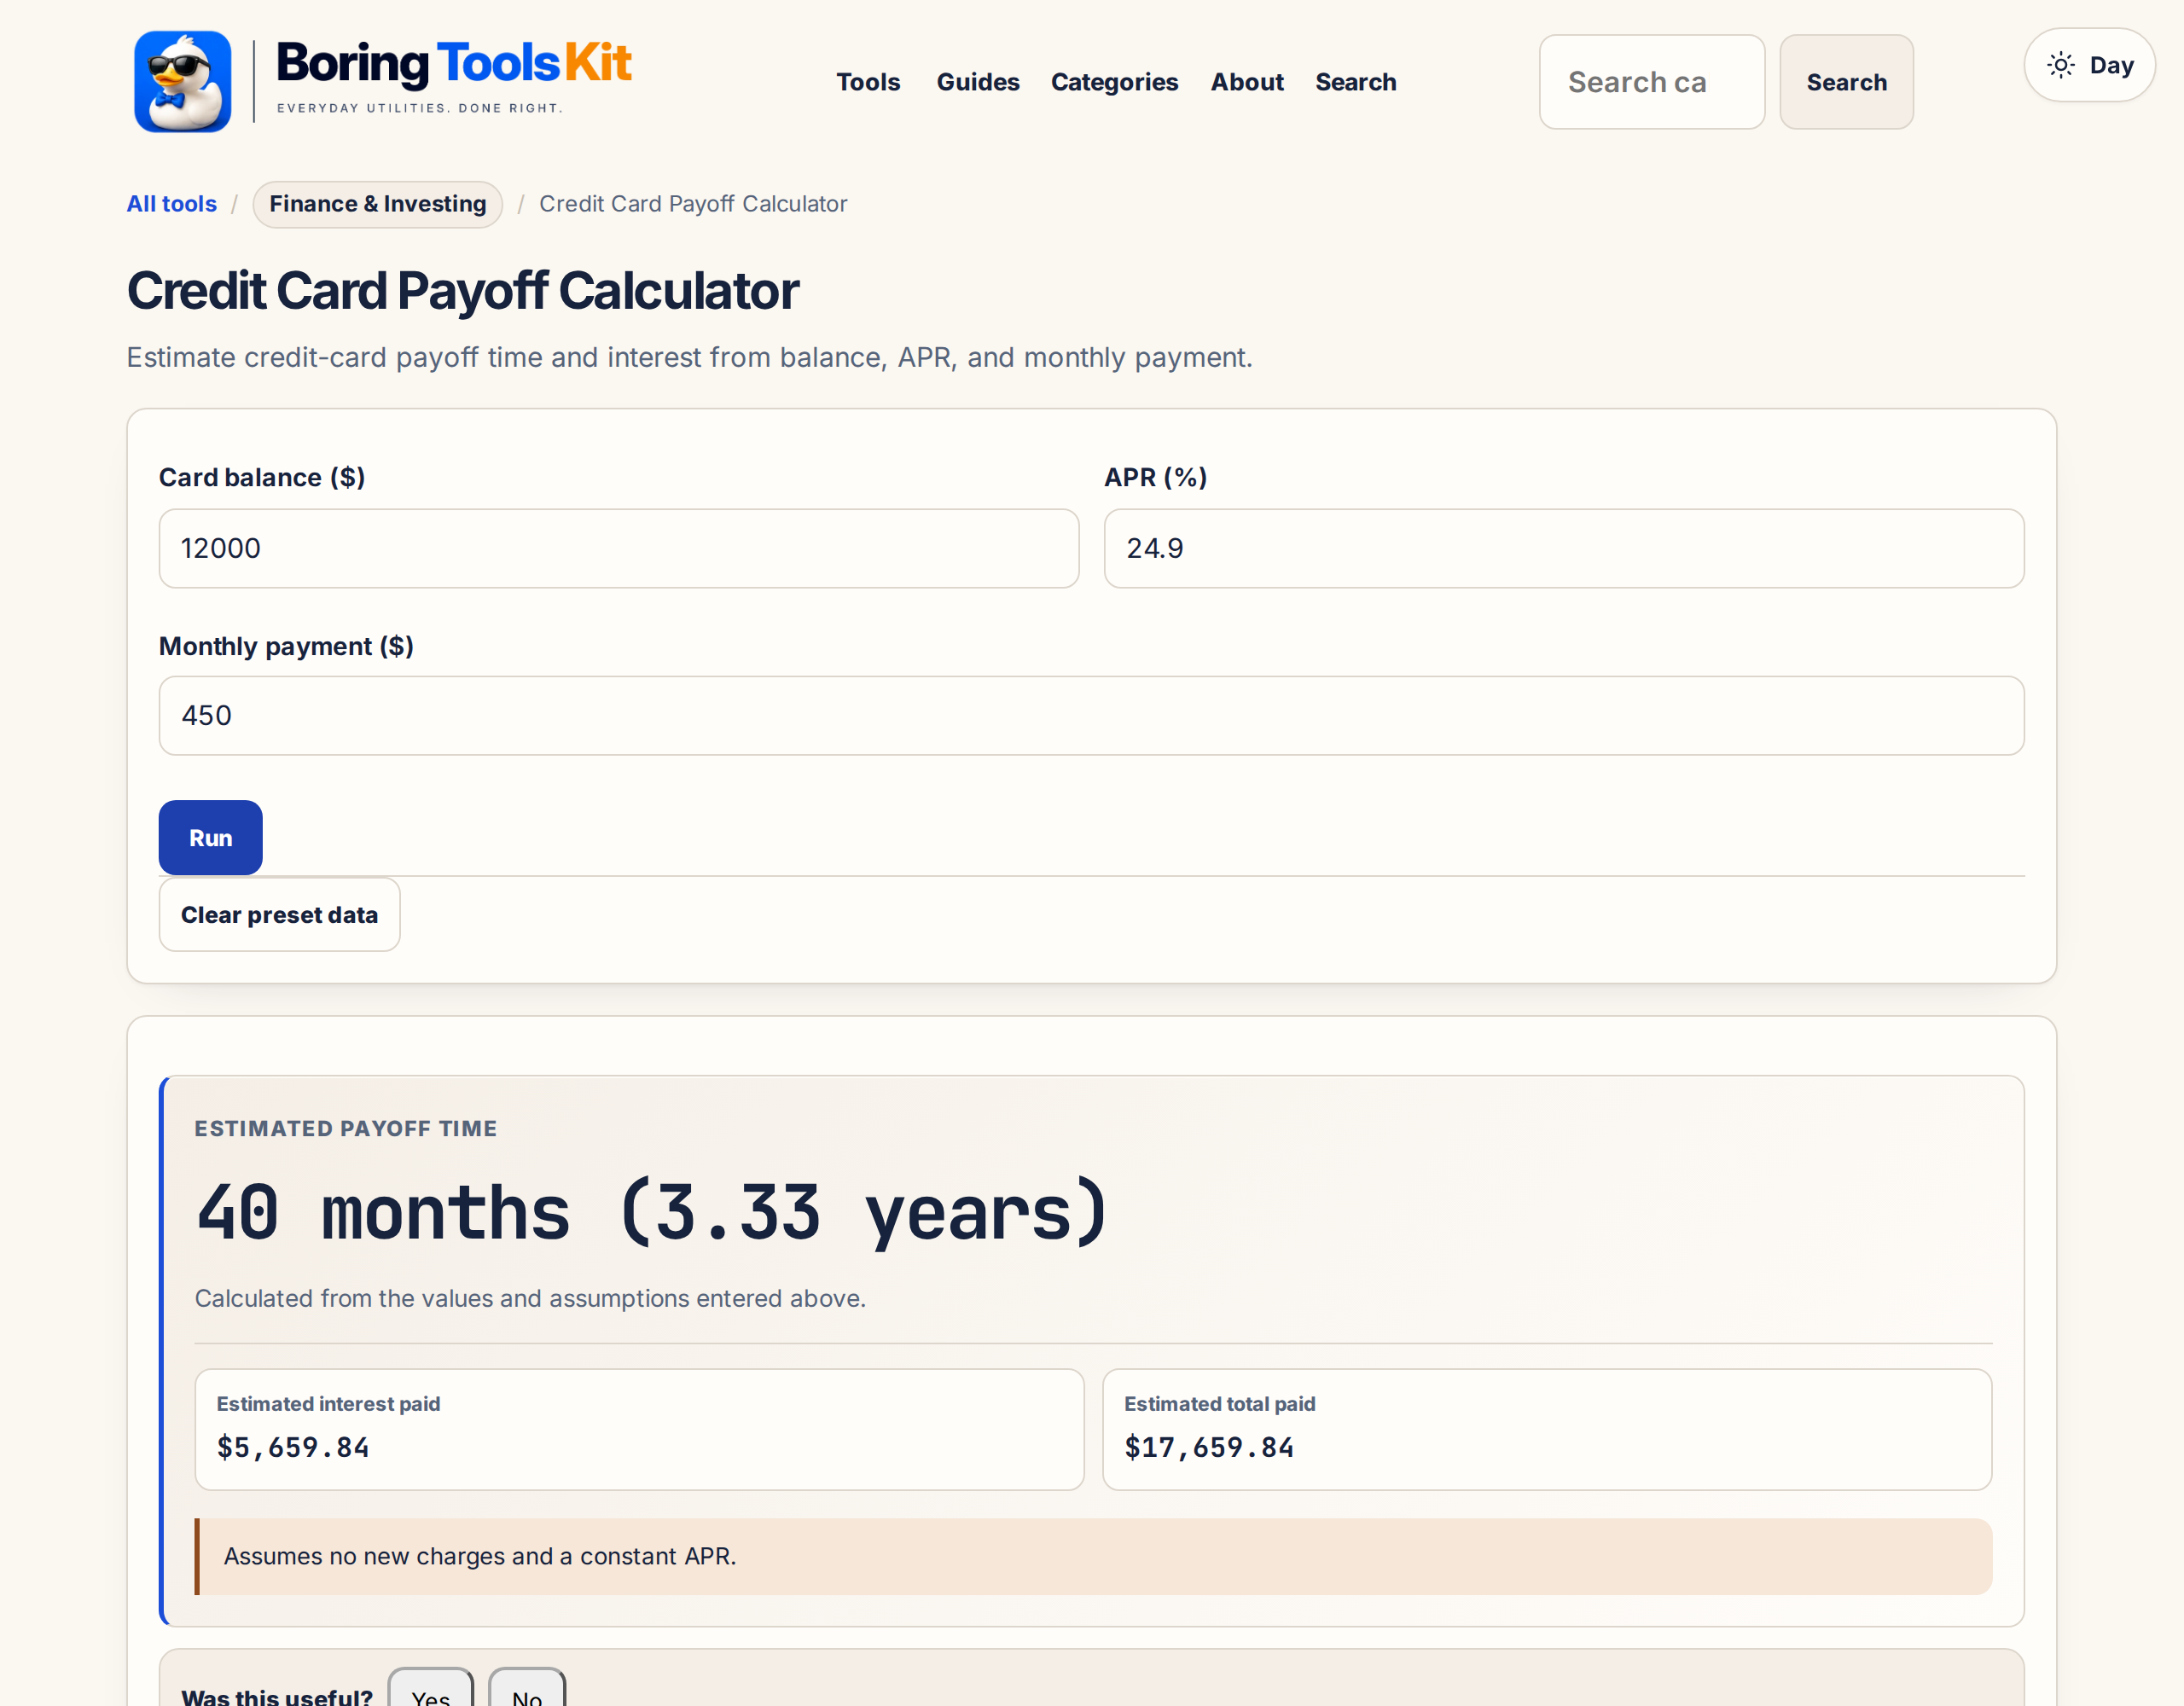
Task: Select the 40 months payoff result text
Action: pos(652,1213)
